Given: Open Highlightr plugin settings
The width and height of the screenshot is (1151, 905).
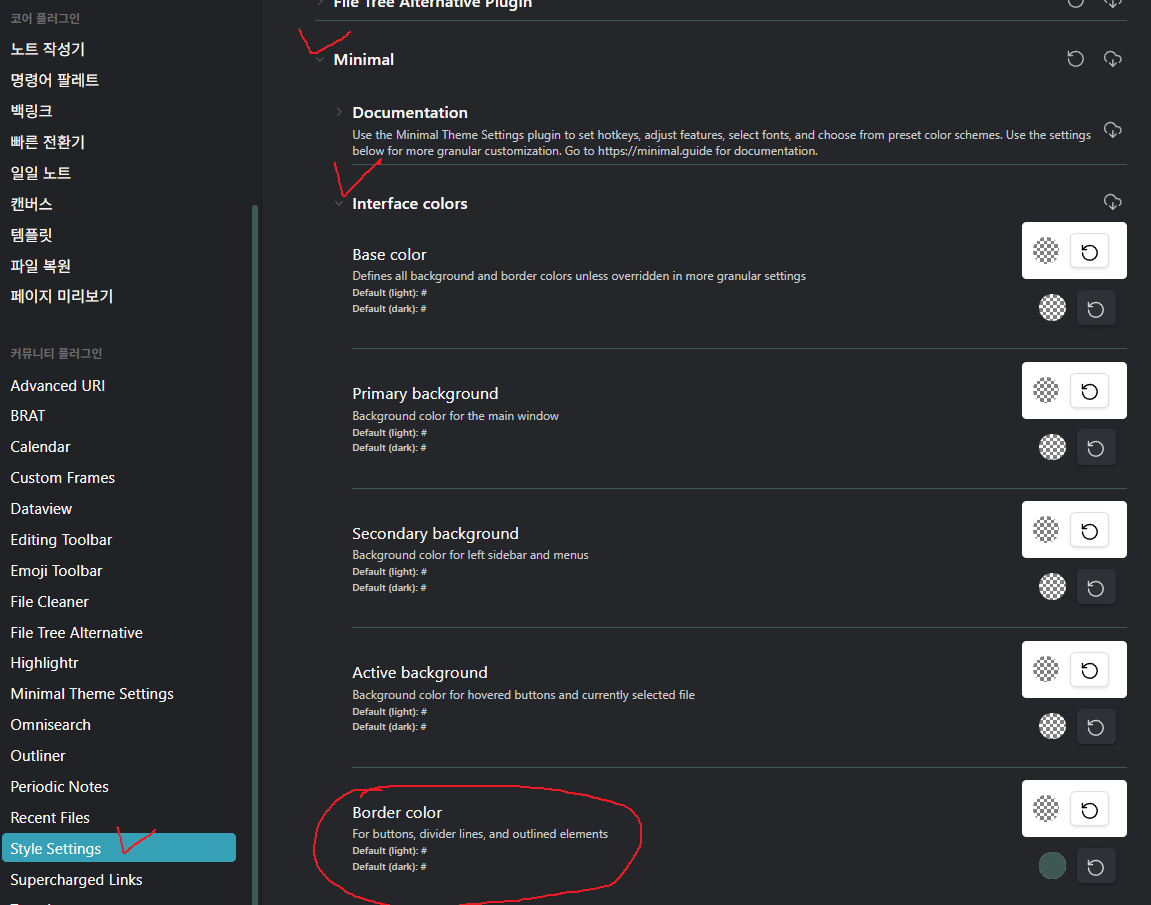Looking at the screenshot, I should pos(44,663).
